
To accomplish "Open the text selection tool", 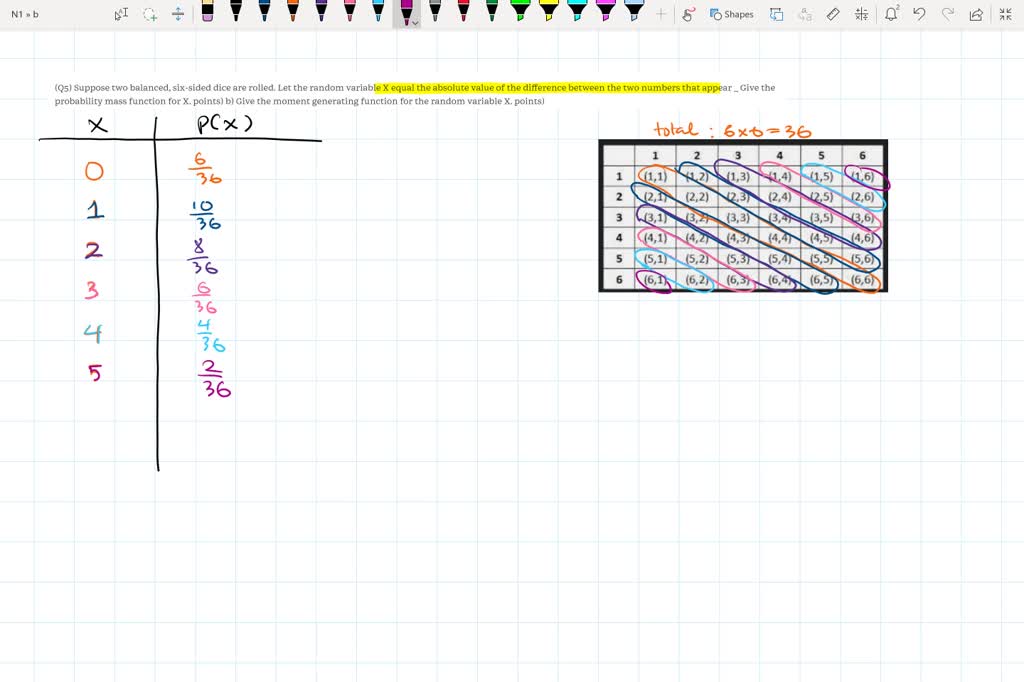I will tap(120, 14).
